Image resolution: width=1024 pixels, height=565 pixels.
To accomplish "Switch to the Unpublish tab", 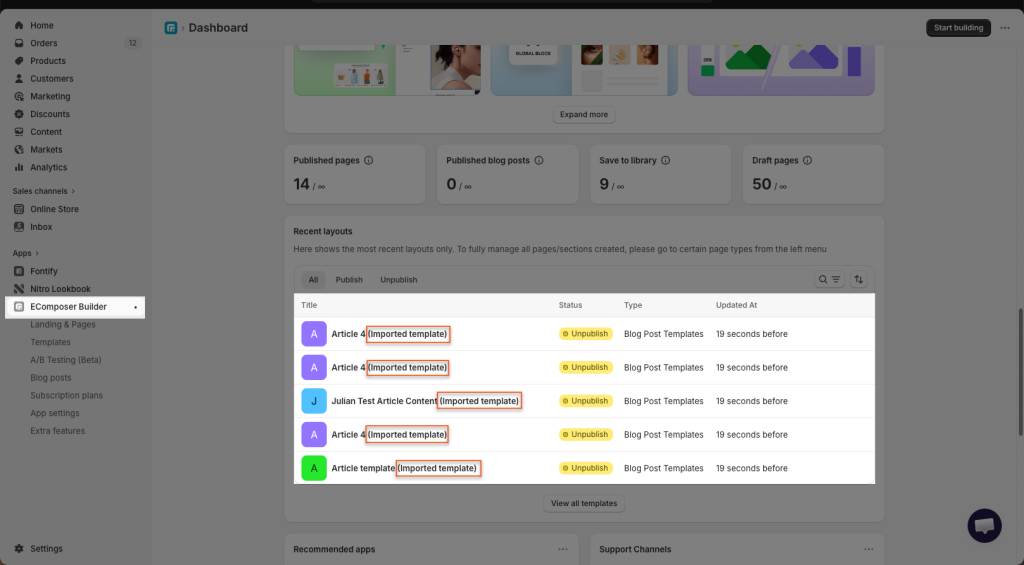I will point(398,280).
